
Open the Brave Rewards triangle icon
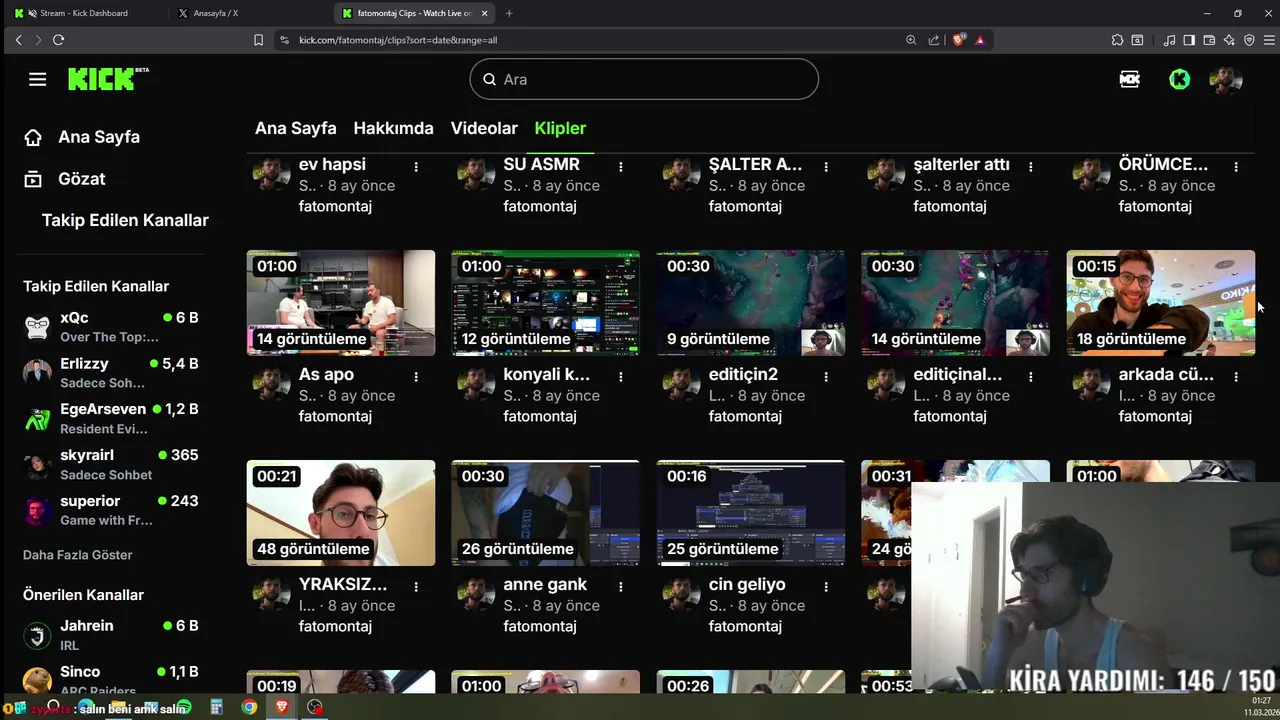(x=980, y=40)
